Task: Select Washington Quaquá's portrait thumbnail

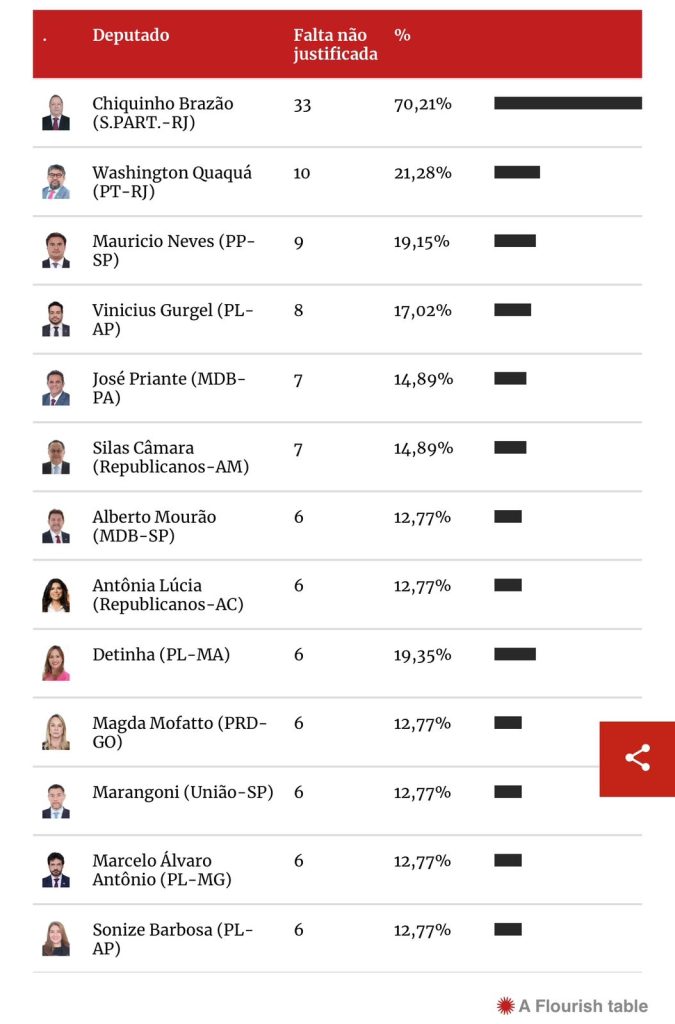Action: tap(56, 182)
